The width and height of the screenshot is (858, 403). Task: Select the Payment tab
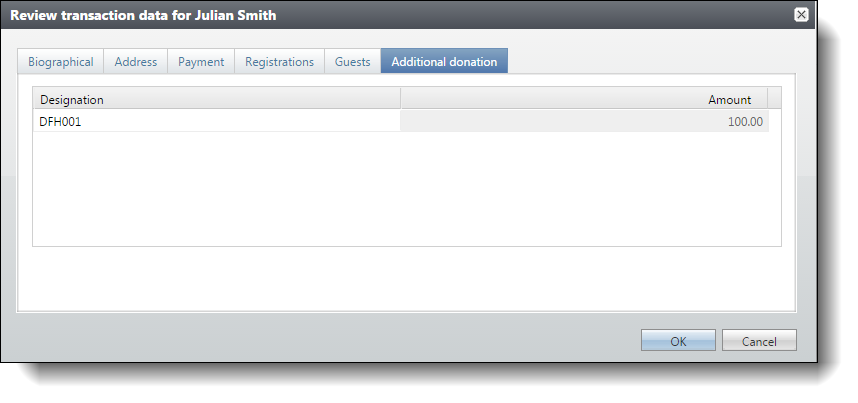pyautogui.click(x=201, y=62)
